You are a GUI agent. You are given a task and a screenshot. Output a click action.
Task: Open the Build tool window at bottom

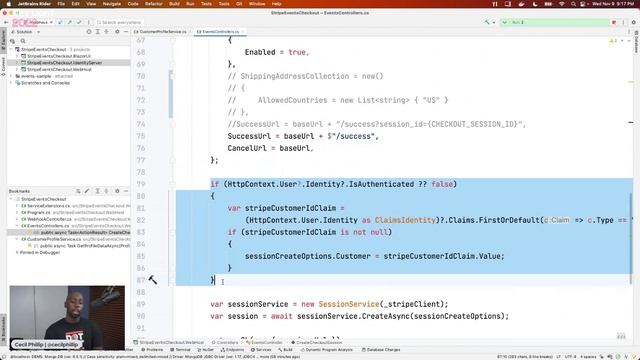(x=285, y=350)
